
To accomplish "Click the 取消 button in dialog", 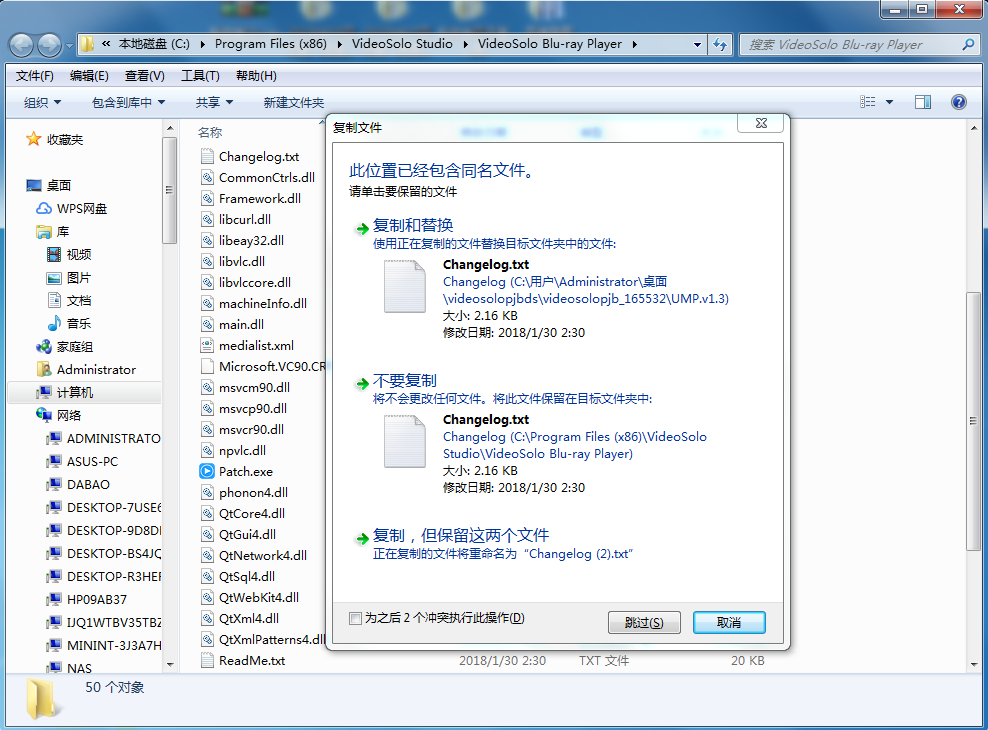I will pyautogui.click(x=729, y=622).
